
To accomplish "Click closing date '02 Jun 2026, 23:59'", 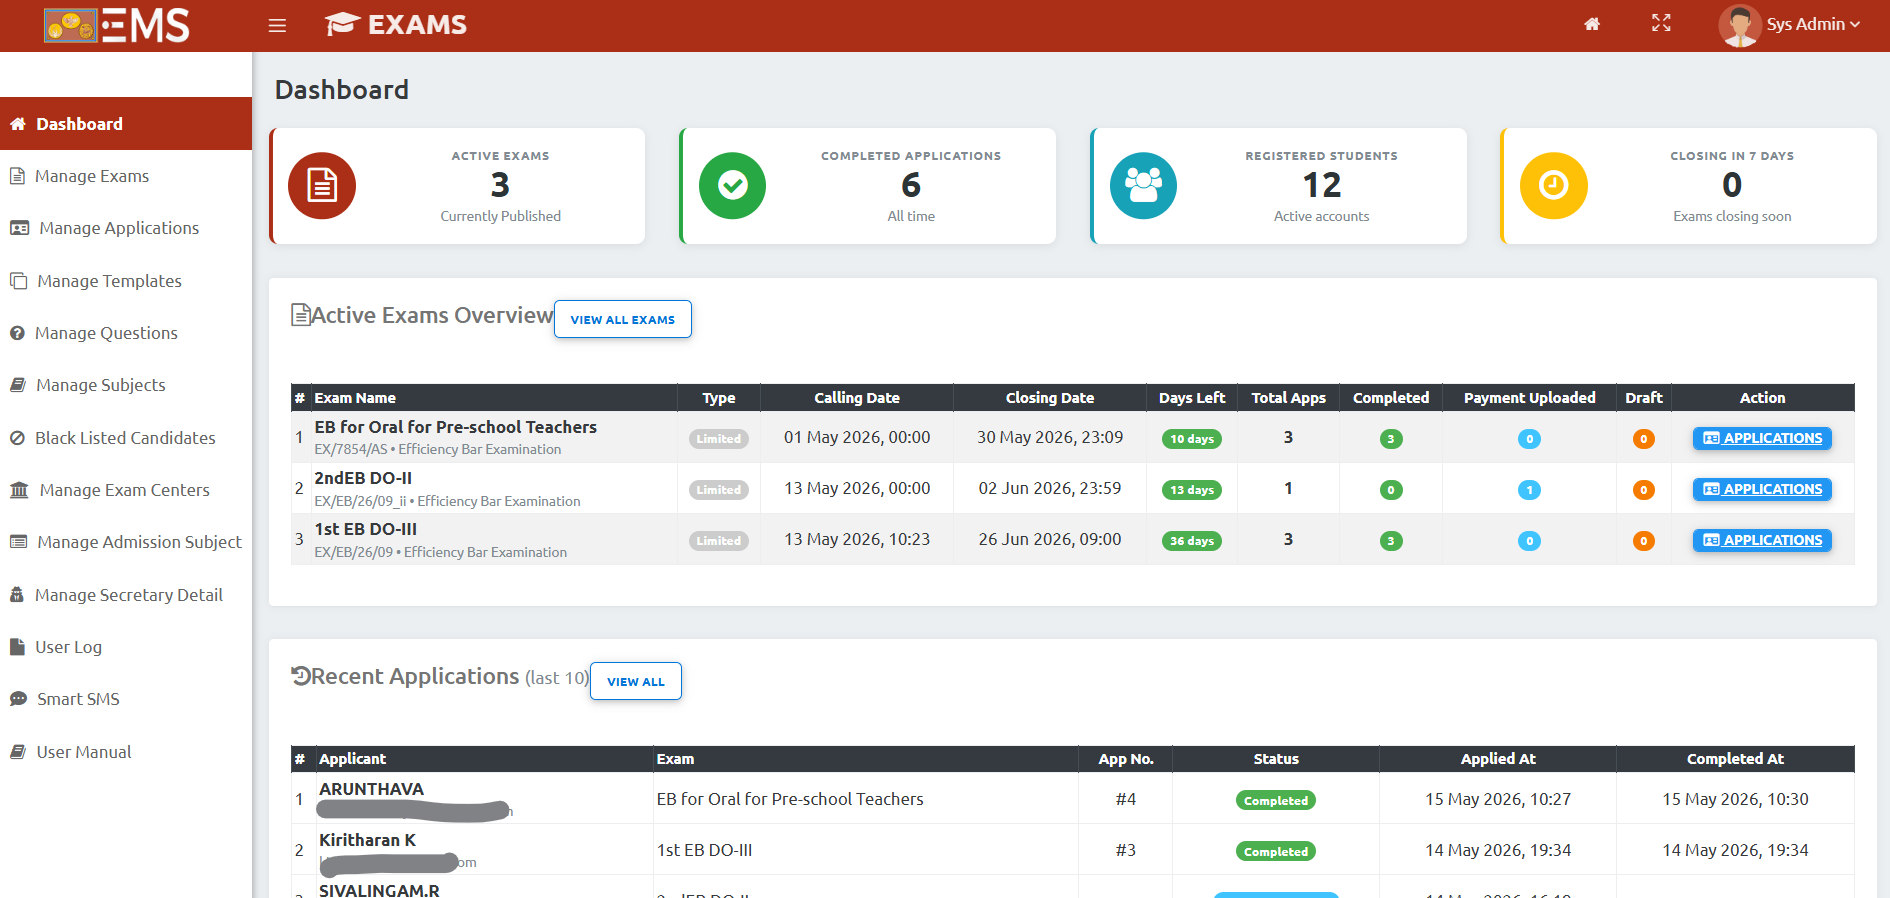I will (1050, 488).
